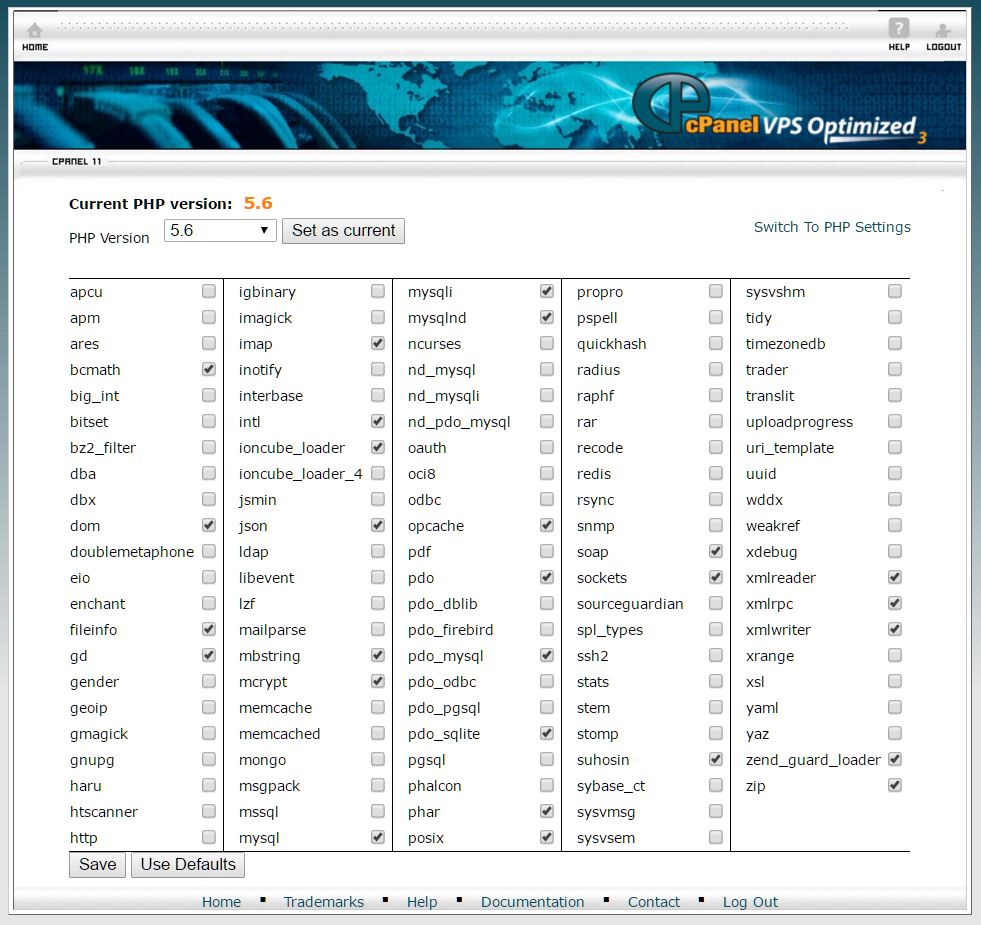Enable the xdebug extension checkbox

pyautogui.click(x=895, y=551)
